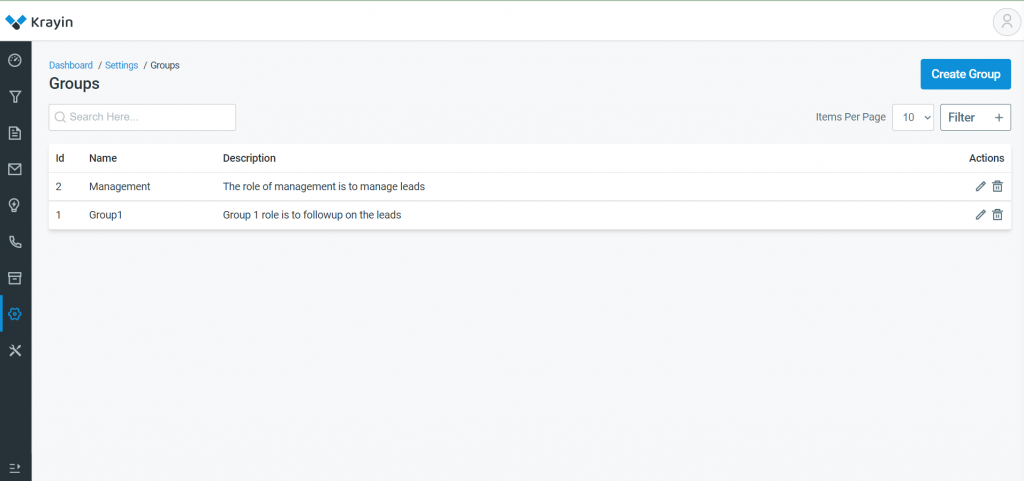Open user profile avatar icon
Viewport: 1024px width, 481px height.
[x=1006, y=22]
